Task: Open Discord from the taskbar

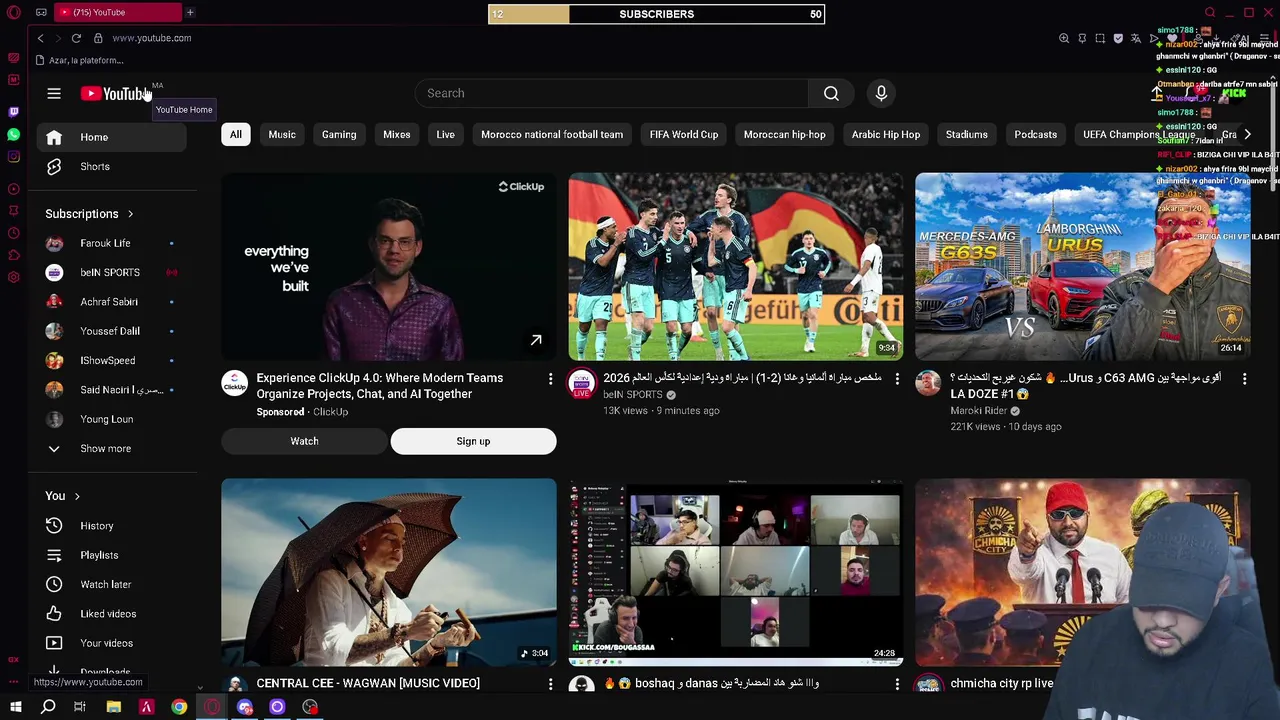Action: [245, 707]
